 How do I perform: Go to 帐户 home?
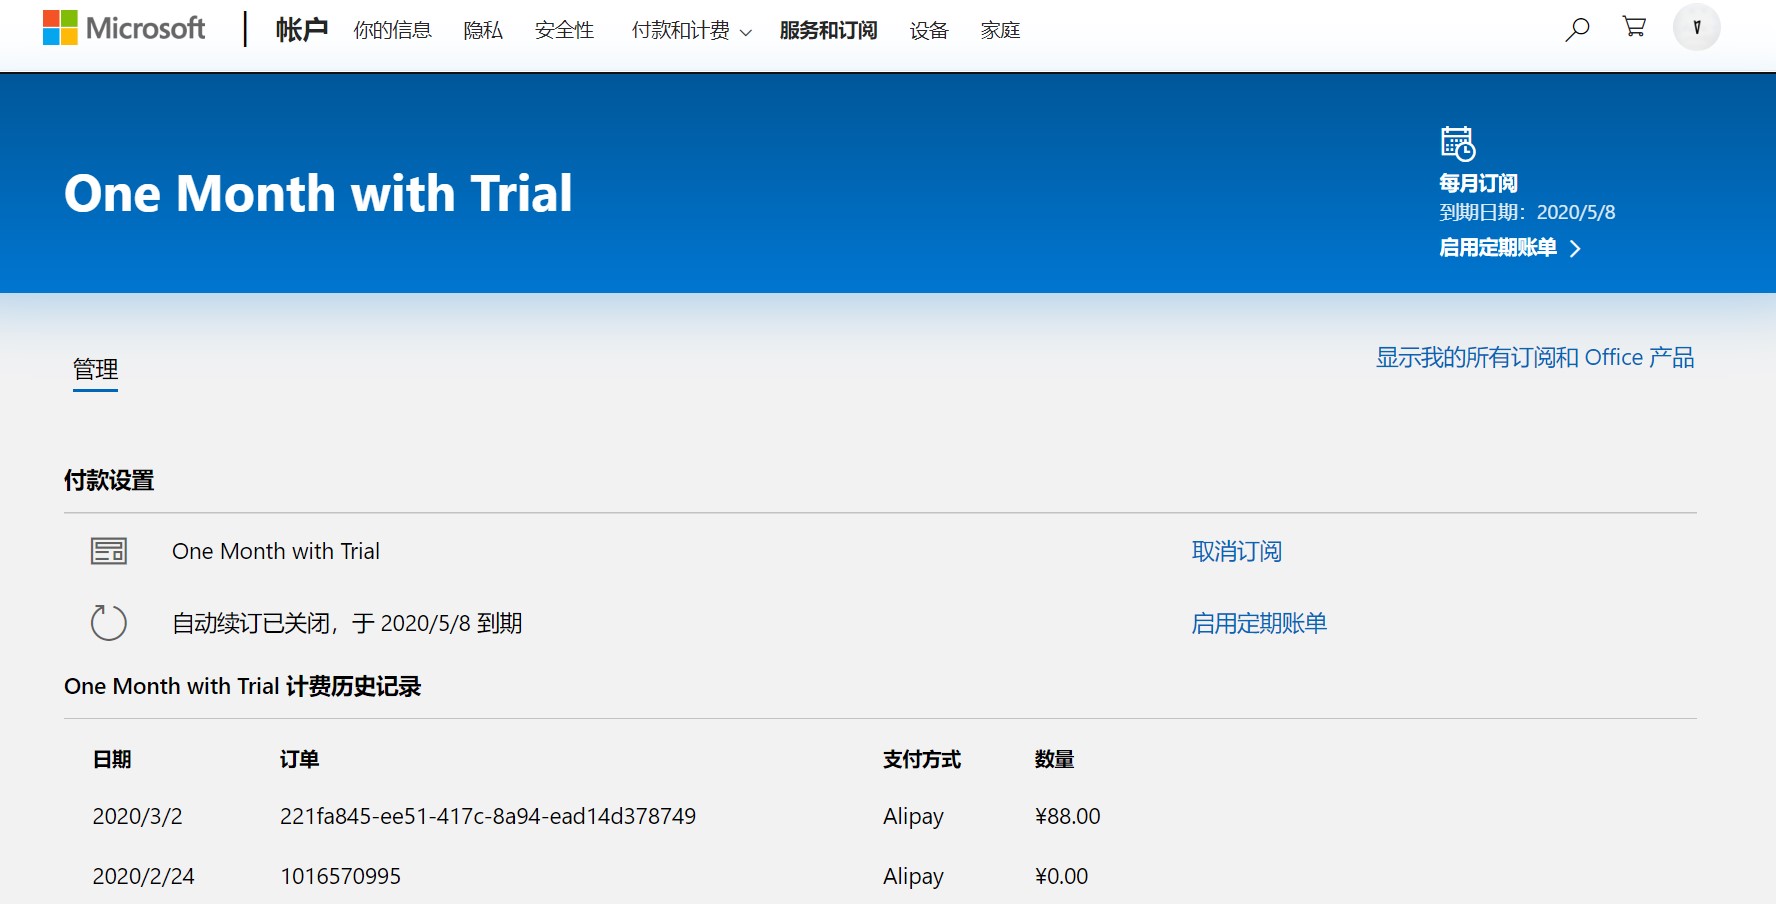(x=302, y=30)
